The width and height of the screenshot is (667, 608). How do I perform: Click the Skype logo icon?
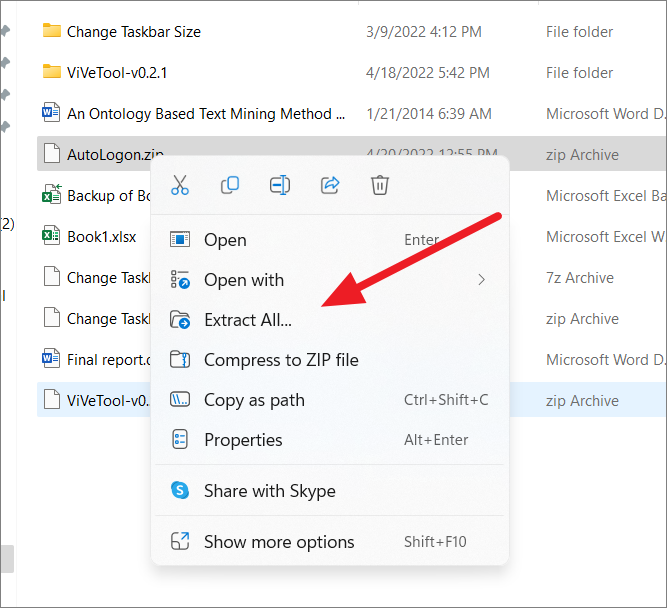click(180, 490)
